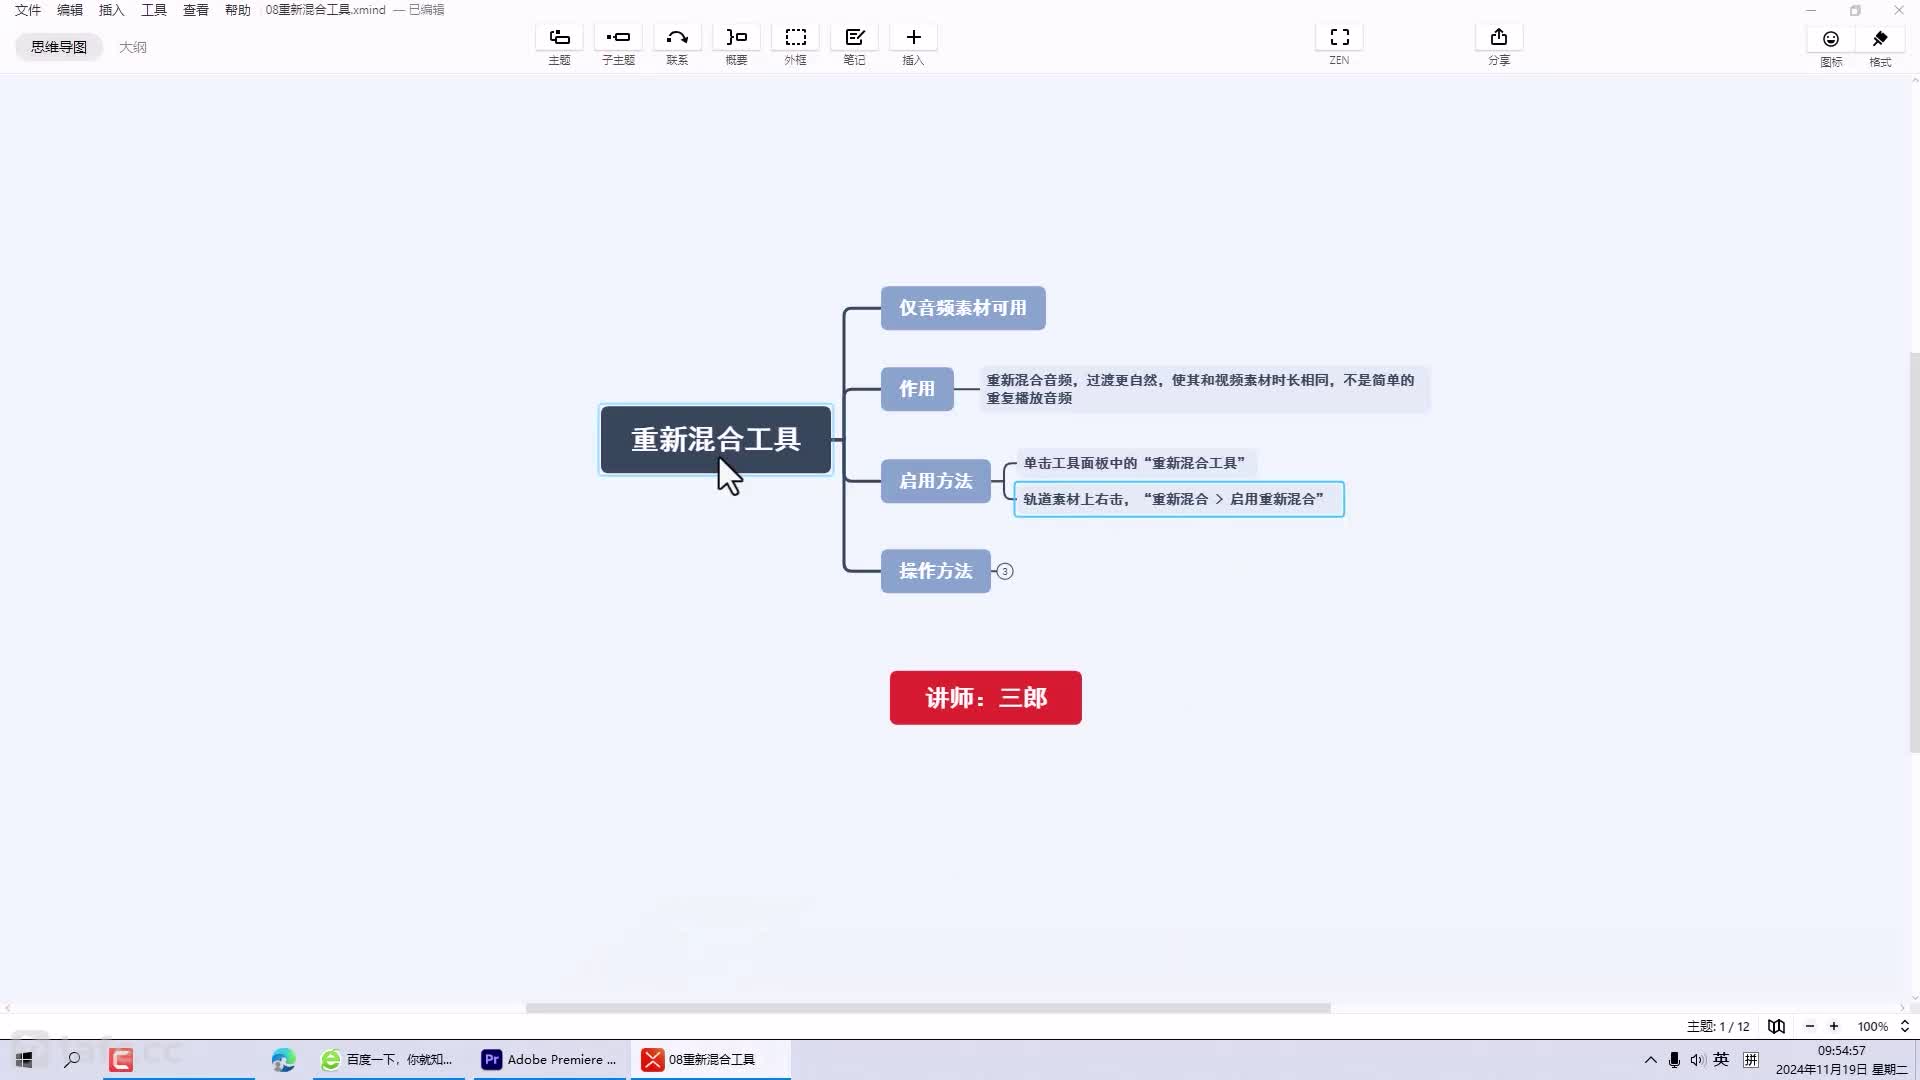Click the zoom out minus button
Image resolution: width=1920 pixels, height=1080 pixels.
tap(1809, 1026)
